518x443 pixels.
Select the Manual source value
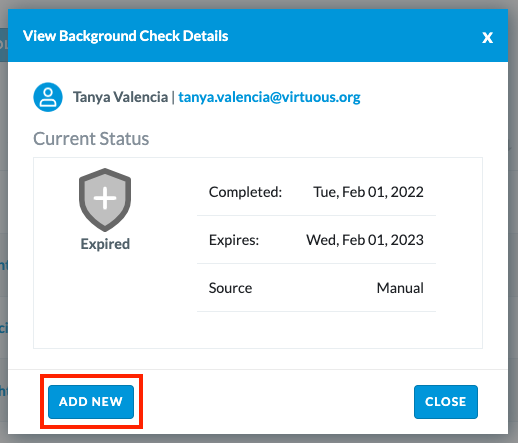coord(400,288)
